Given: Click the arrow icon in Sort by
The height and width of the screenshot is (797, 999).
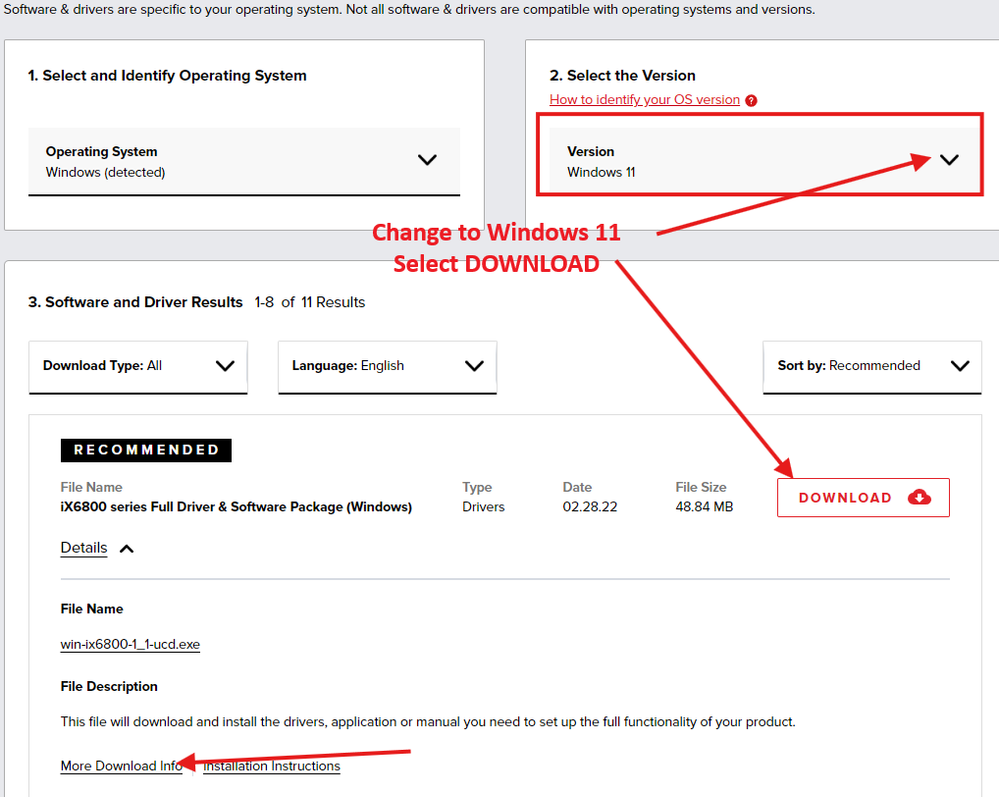Looking at the screenshot, I should pos(960,366).
